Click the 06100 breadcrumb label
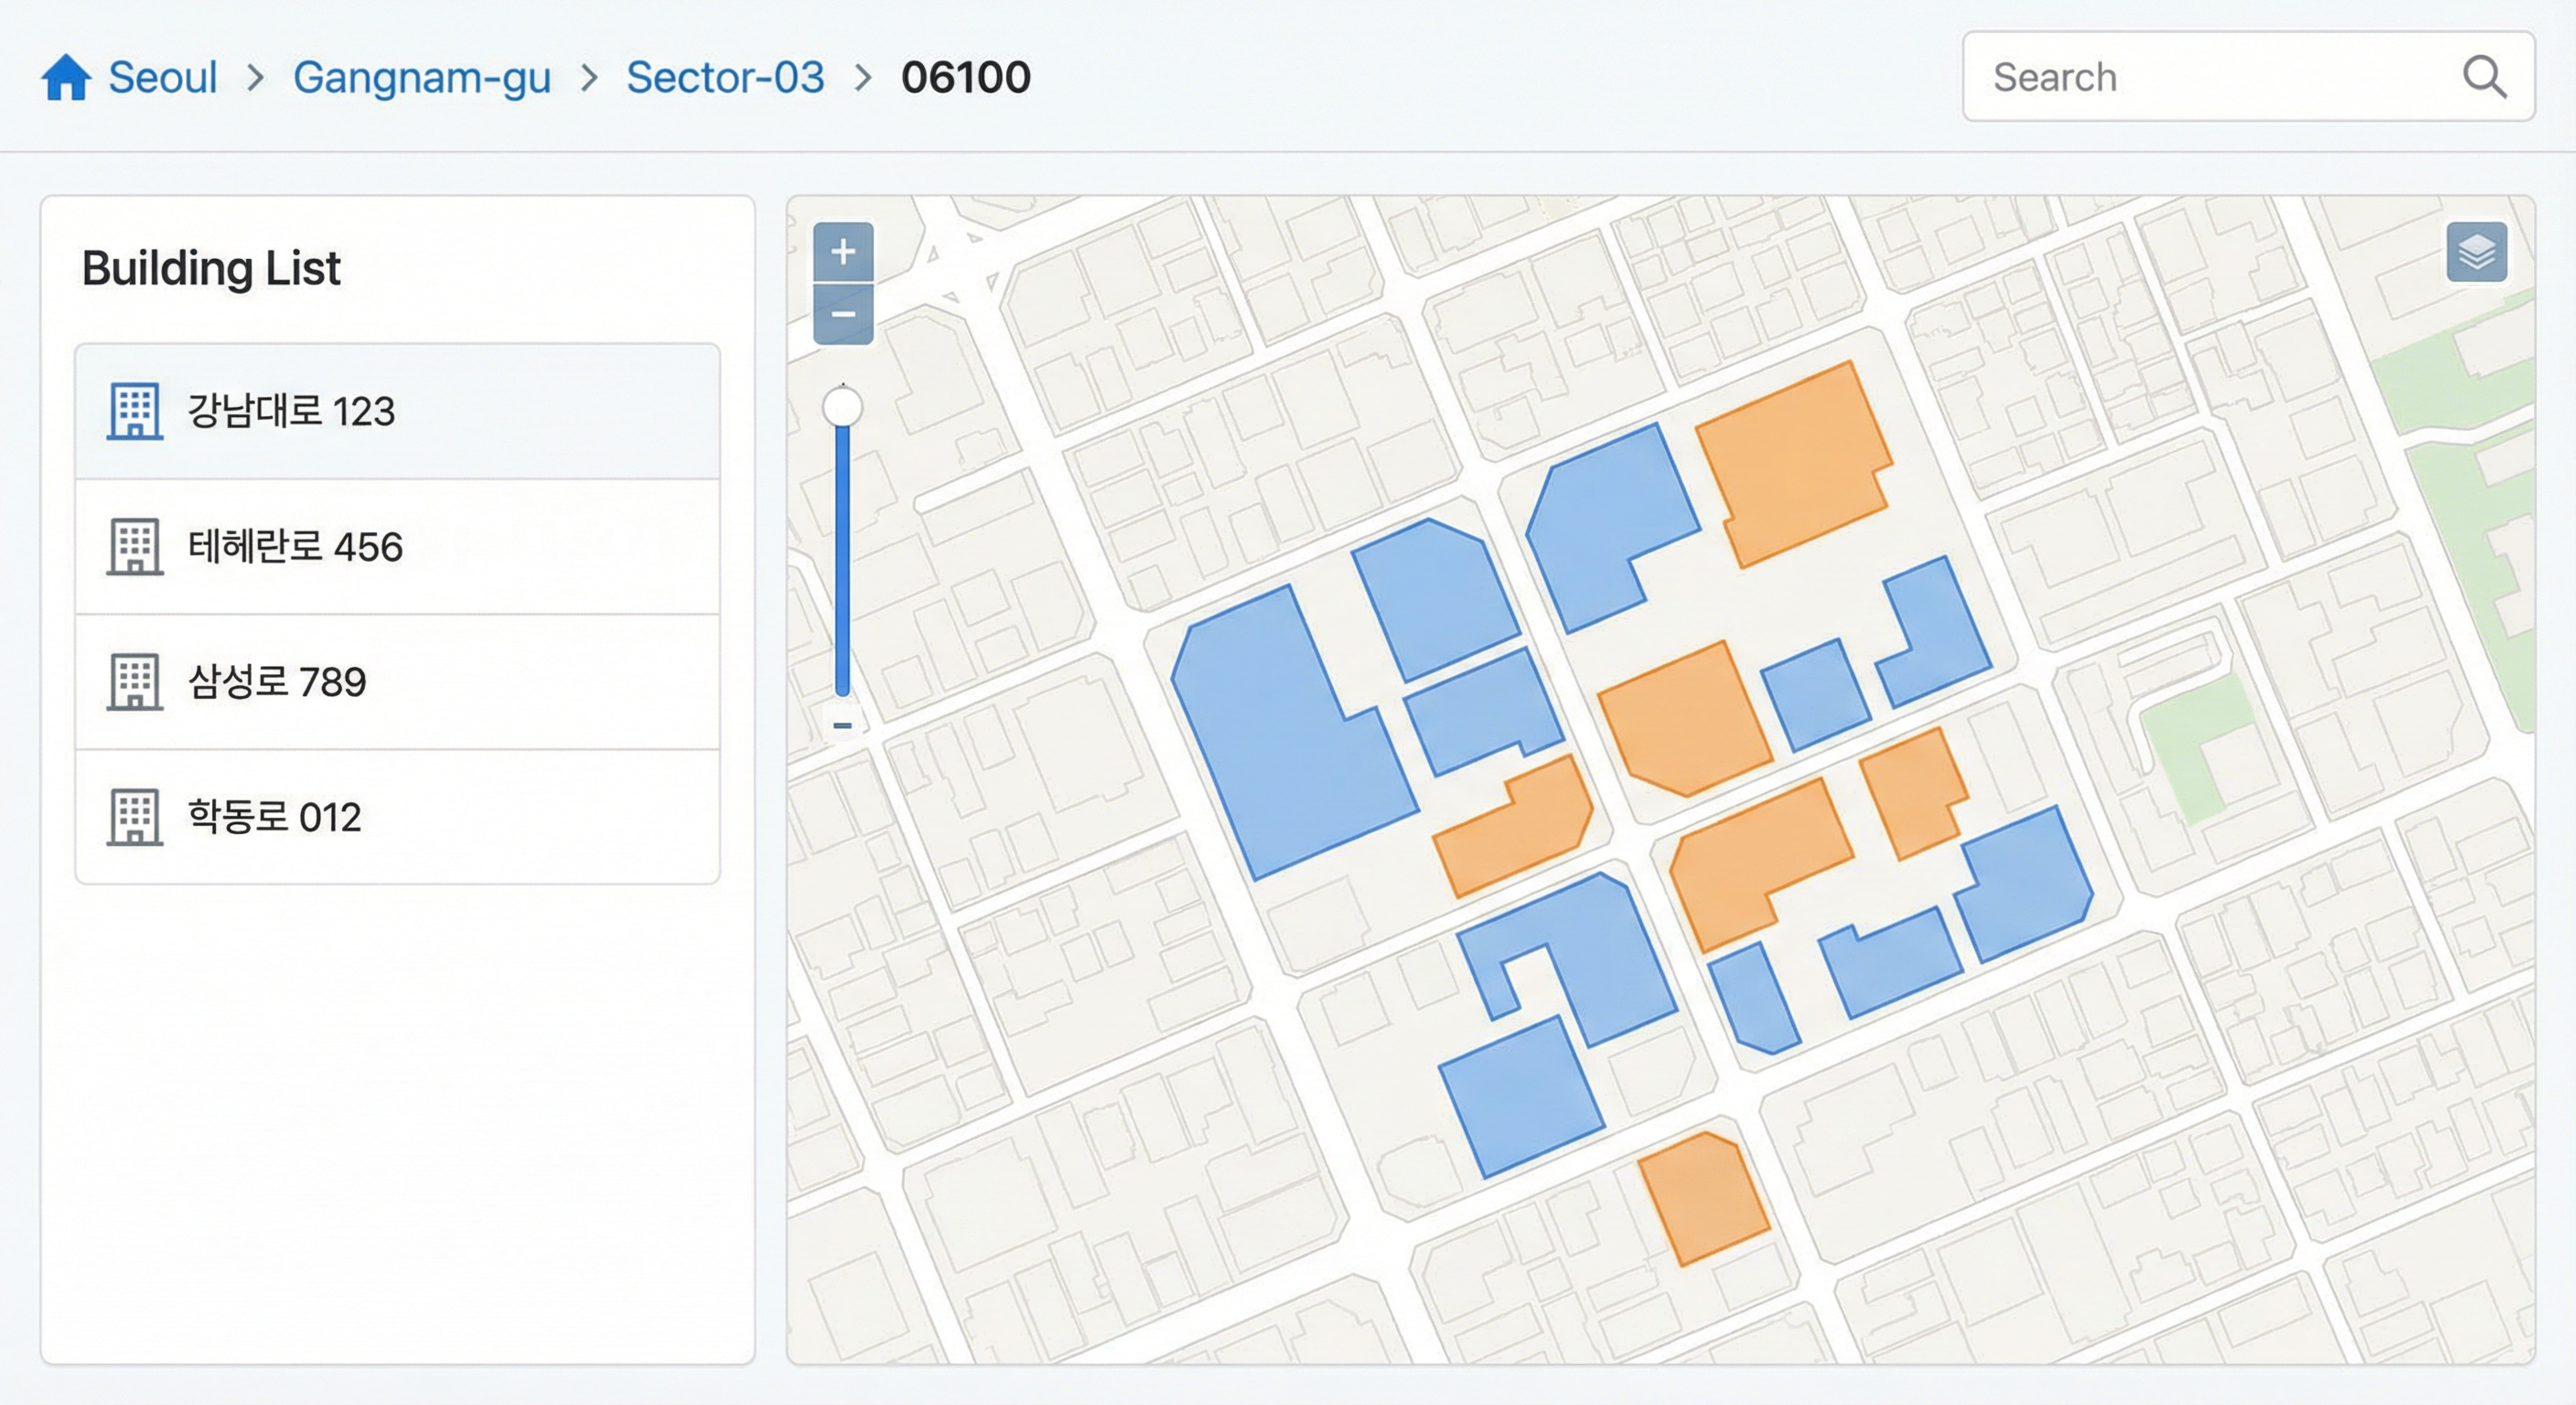The image size is (2576, 1405). click(966, 77)
